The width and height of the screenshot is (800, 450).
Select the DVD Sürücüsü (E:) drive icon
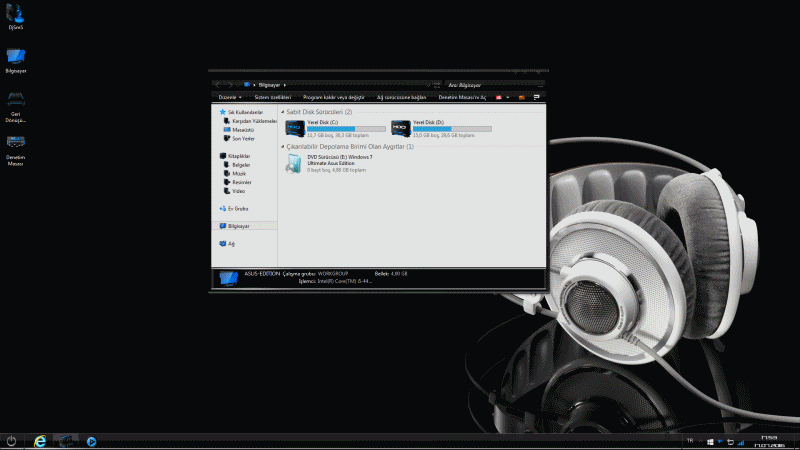(x=295, y=165)
